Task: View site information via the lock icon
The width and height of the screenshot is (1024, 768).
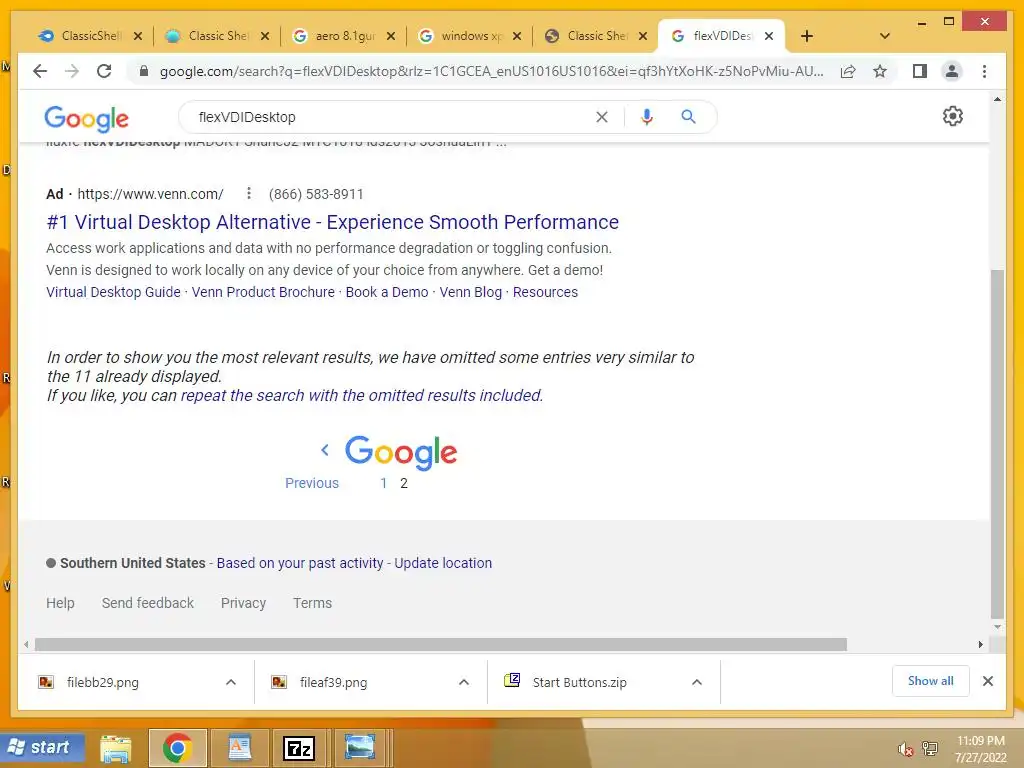Action: click(144, 71)
